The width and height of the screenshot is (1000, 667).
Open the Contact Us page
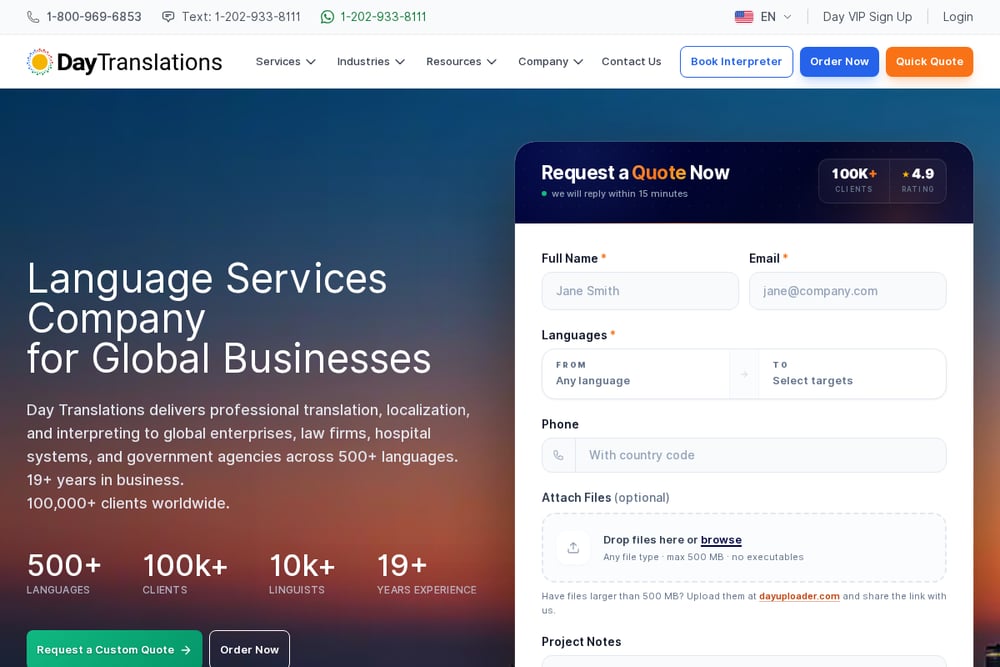coord(631,62)
